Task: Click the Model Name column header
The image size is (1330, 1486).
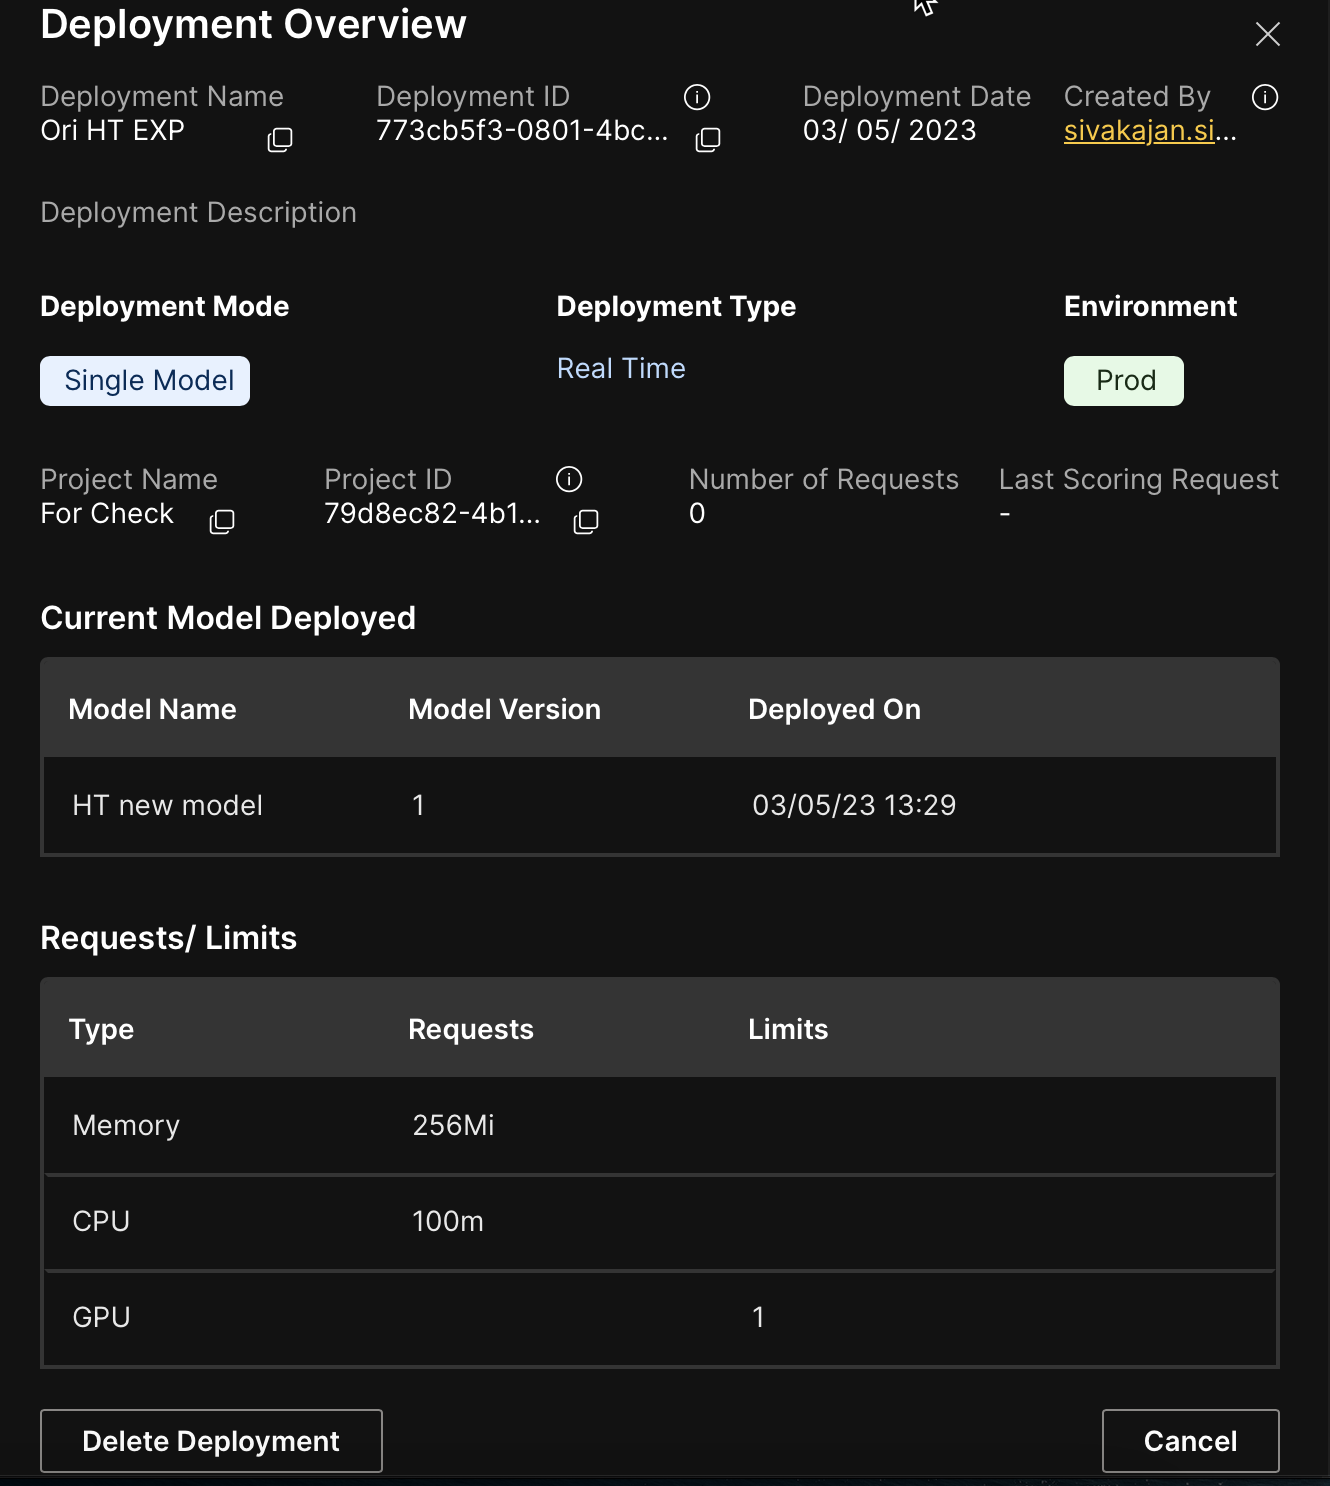Action: click(153, 709)
